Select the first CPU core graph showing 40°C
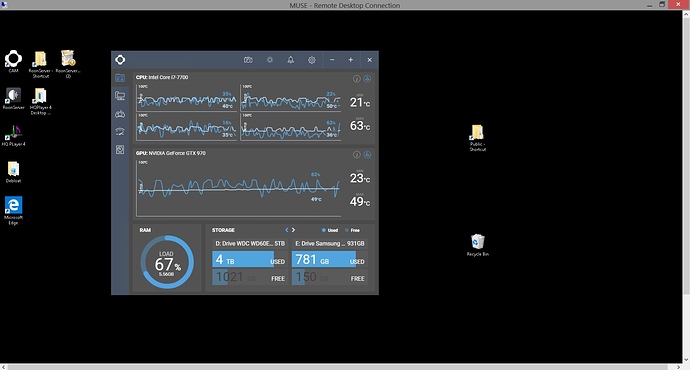The image size is (690, 370). [x=186, y=98]
